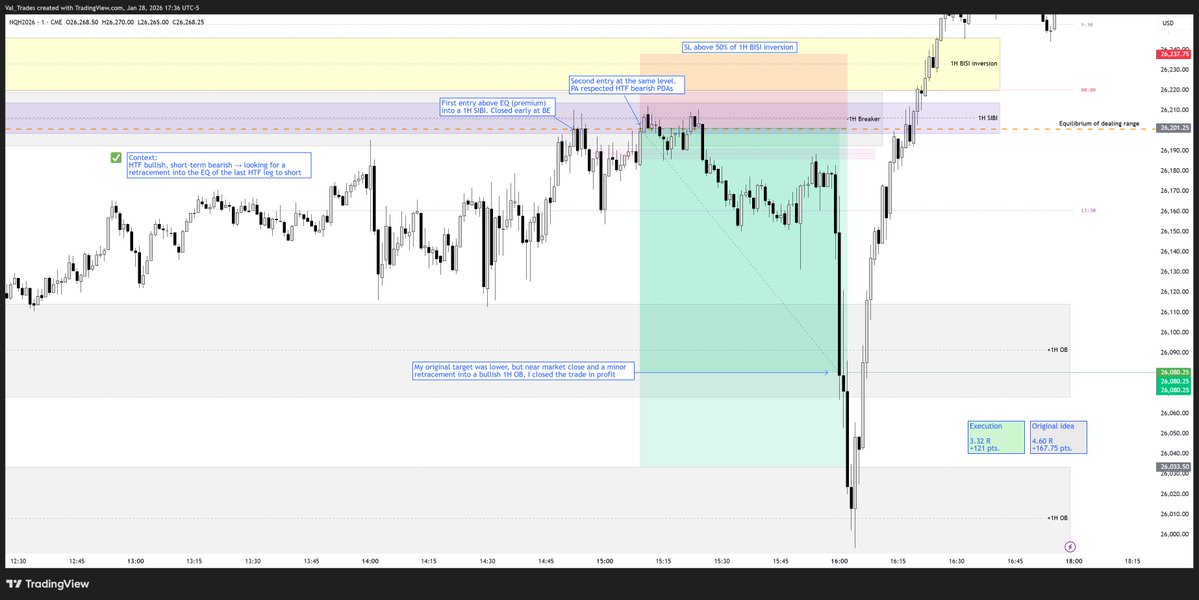The image size is (1199, 600).
Task: Click the 'My original target was lower' note
Action: tap(522, 371)
